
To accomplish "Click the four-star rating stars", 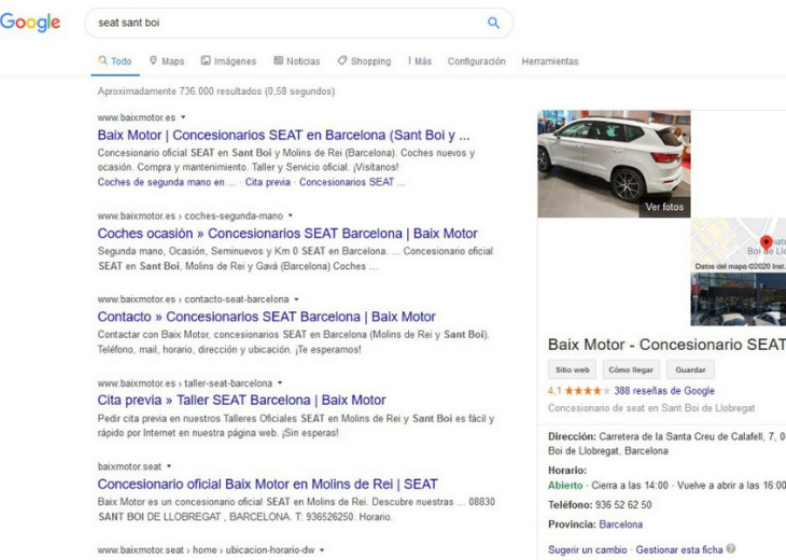I will pyautogui.click(x=587, y=391).
